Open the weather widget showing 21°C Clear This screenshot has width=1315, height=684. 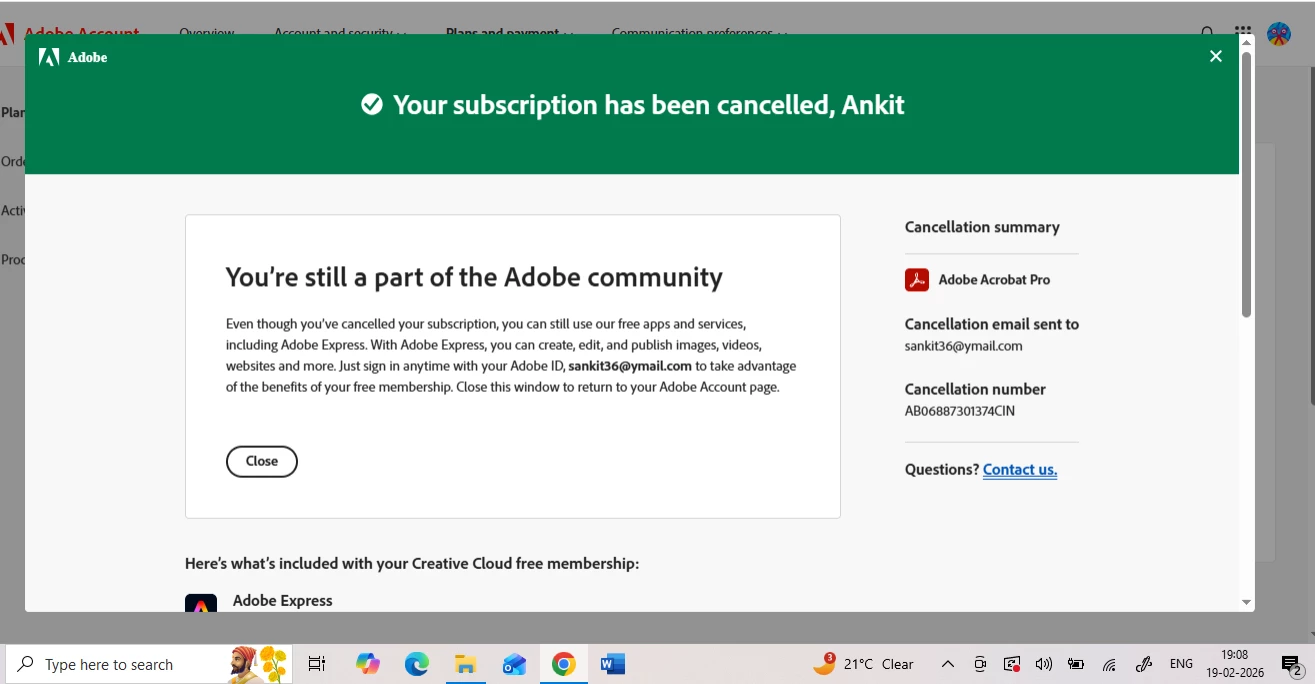864,664
